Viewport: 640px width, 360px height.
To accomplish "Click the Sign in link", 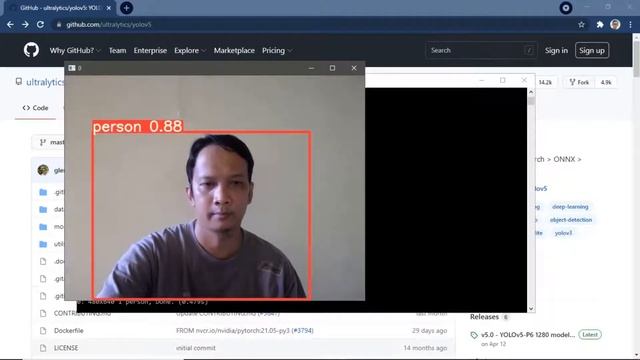I will pos(556,51).
